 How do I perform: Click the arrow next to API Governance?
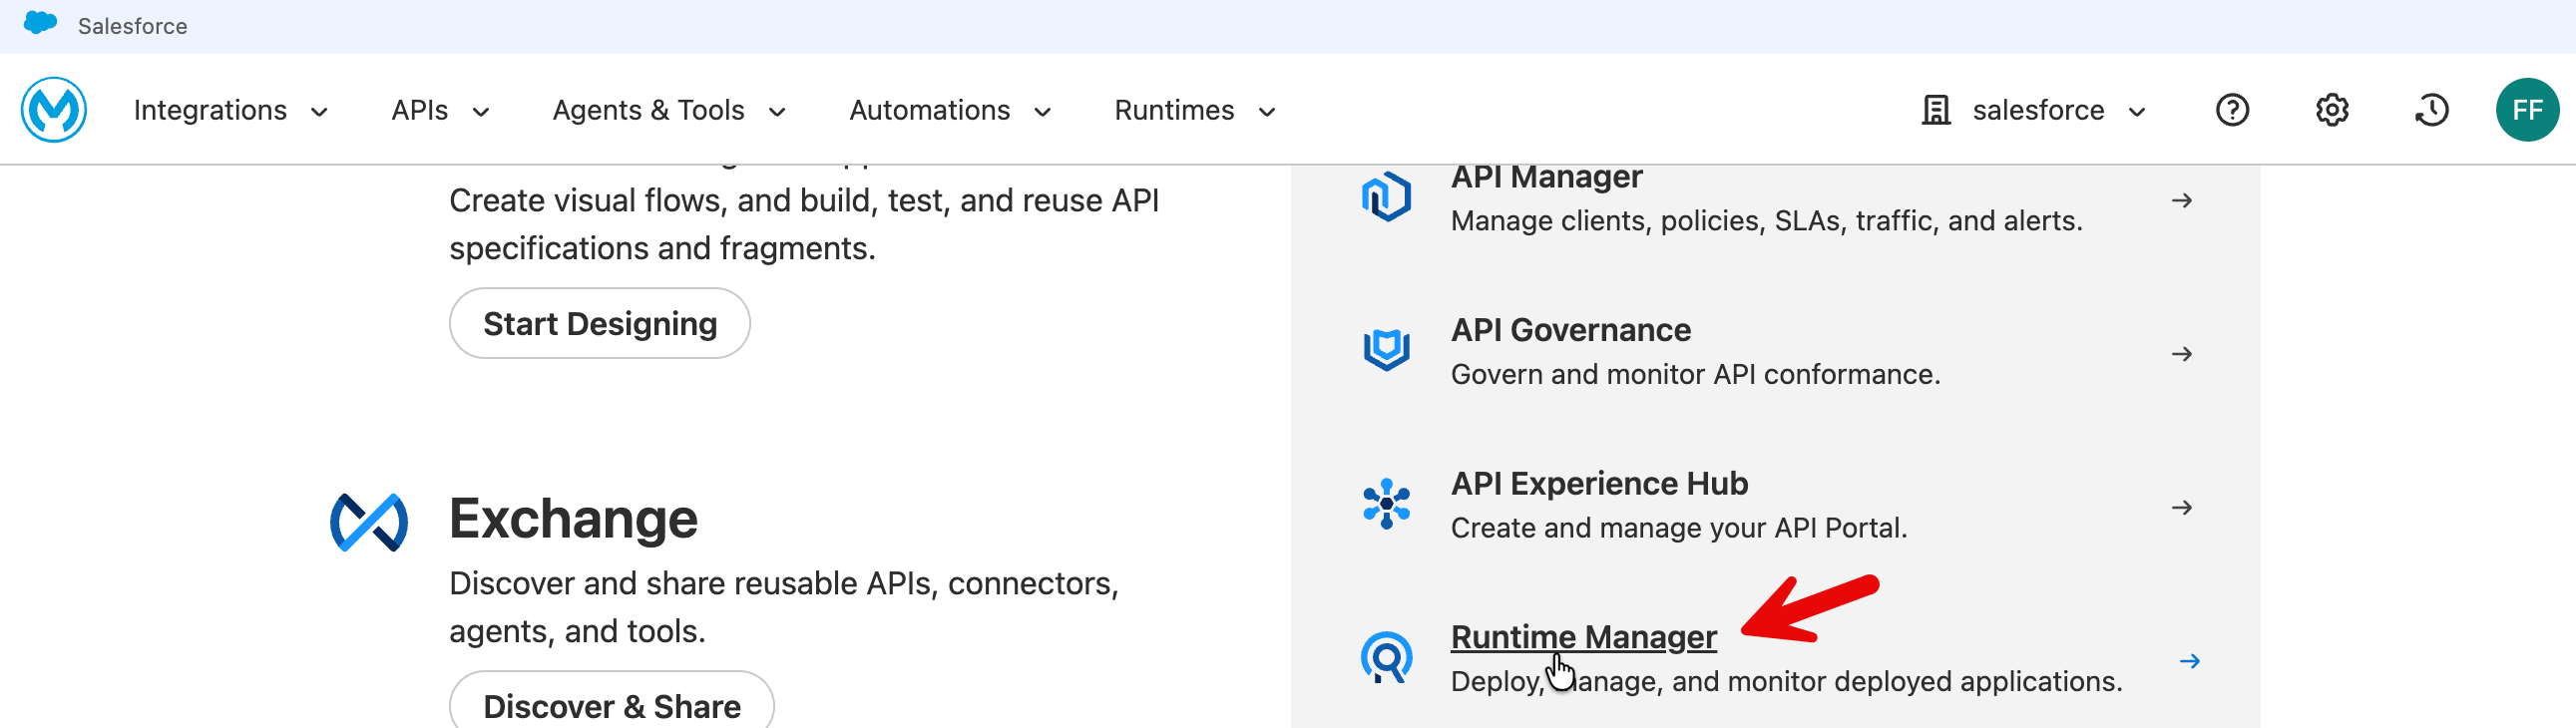(2182, 354)
